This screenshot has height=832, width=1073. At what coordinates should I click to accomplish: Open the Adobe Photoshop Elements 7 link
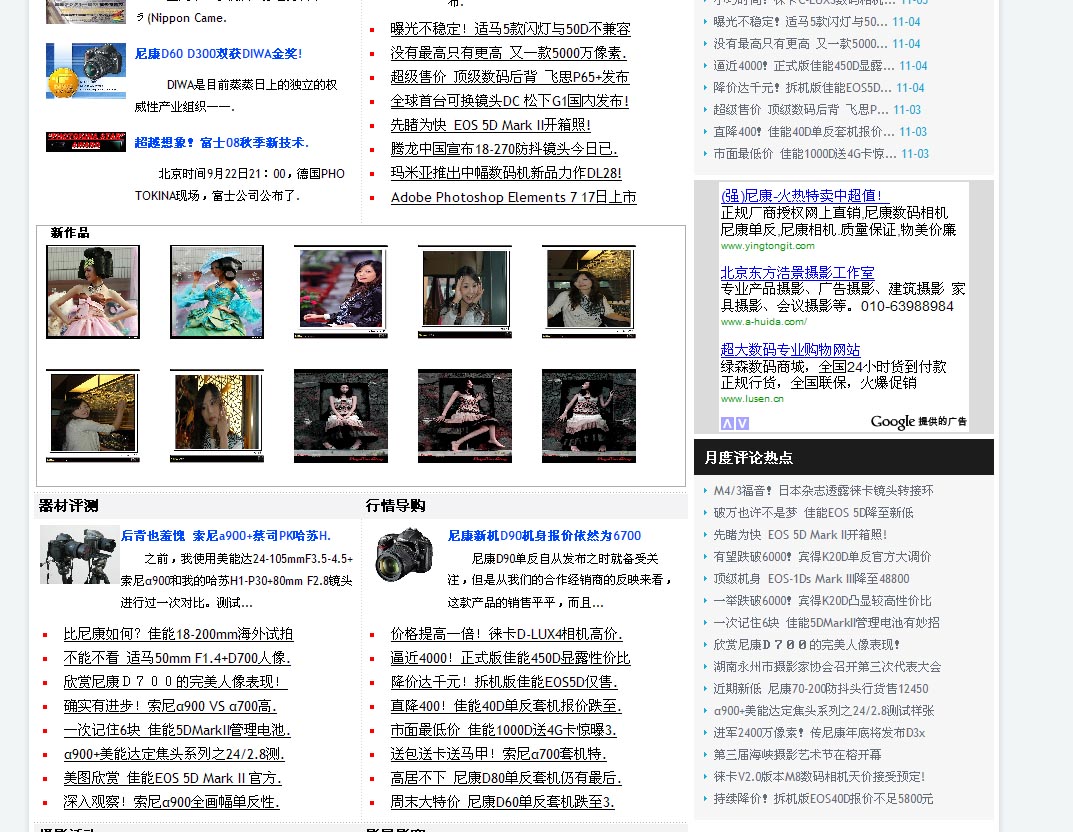[x=513, y=197]
